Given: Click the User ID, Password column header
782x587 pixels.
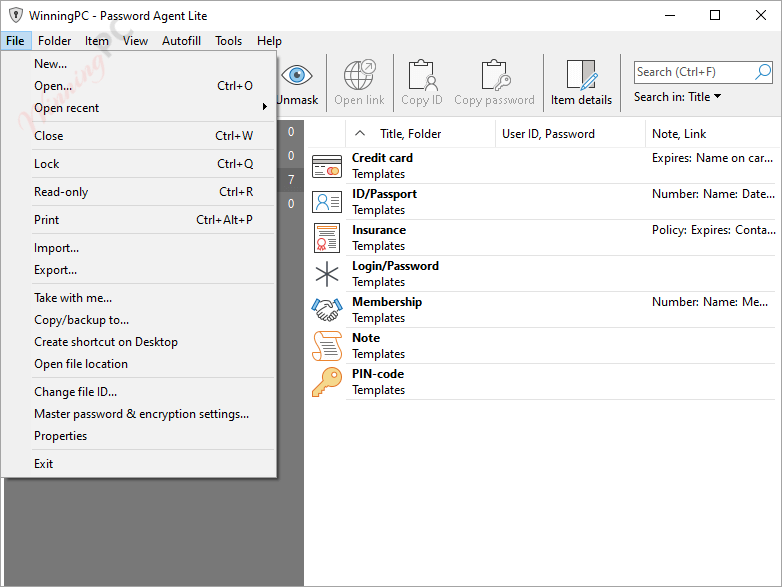Looking at the screenshot, I should 570,134.
